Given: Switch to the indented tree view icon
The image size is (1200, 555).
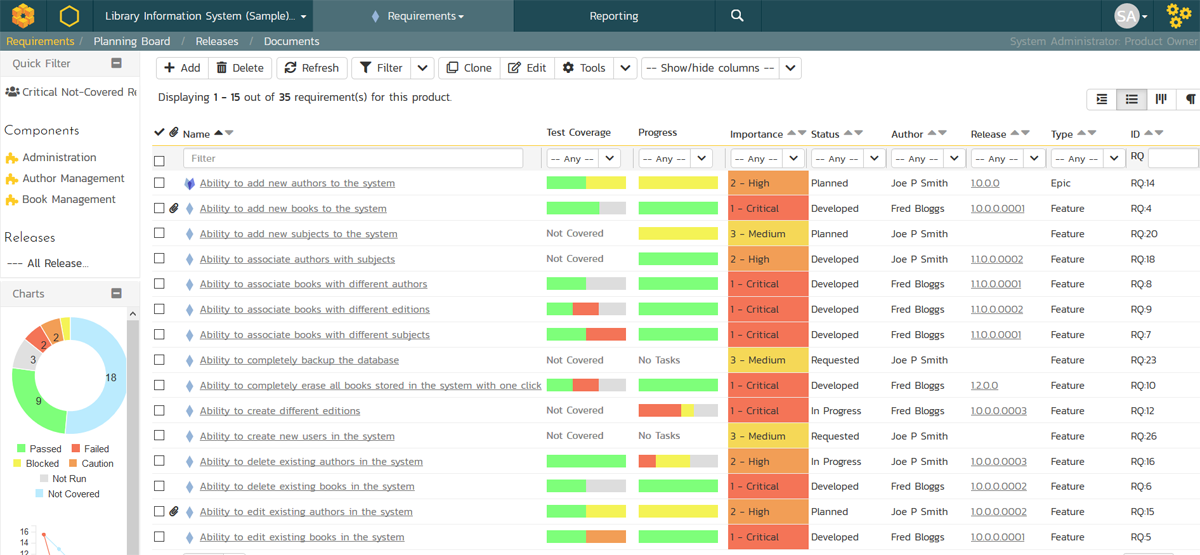Looking at the screenshot, I should click(1102, 99).
